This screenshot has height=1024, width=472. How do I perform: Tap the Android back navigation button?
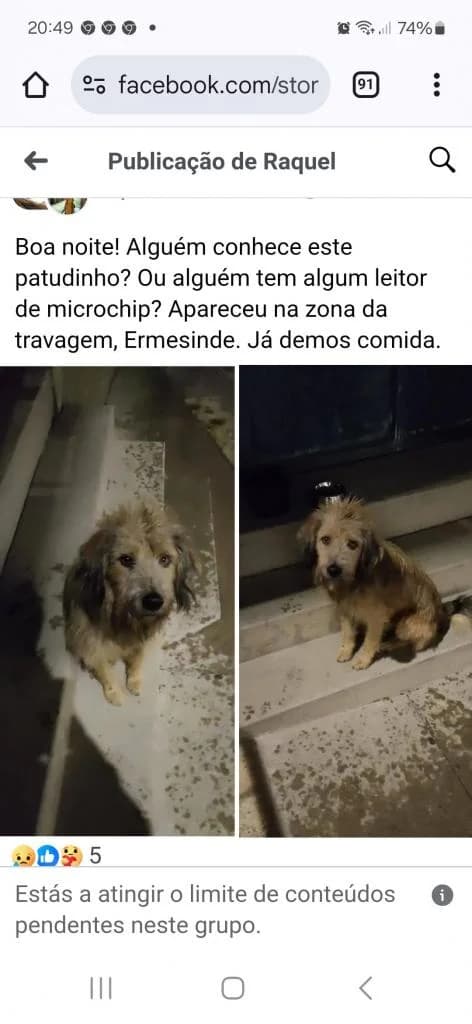point(366,988)
